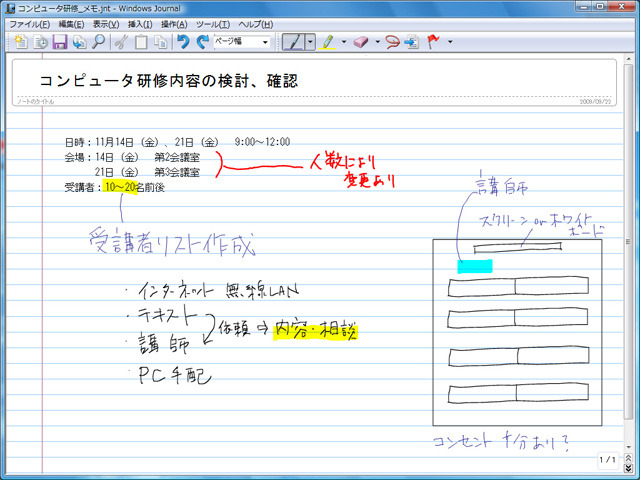Click the note title コンピュータ研修内容の検討、確認
The height and width of the screenshot is (480, 640).
[169, 81]
